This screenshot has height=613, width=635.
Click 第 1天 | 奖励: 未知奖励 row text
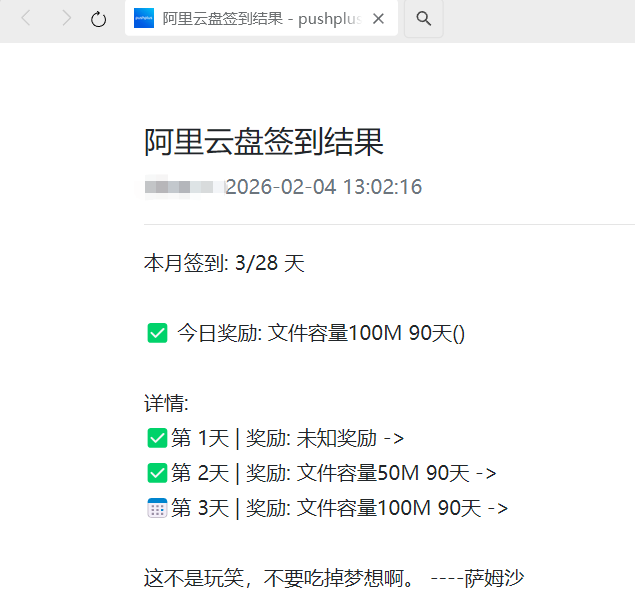pyautogui.click(x=288, y=438)
